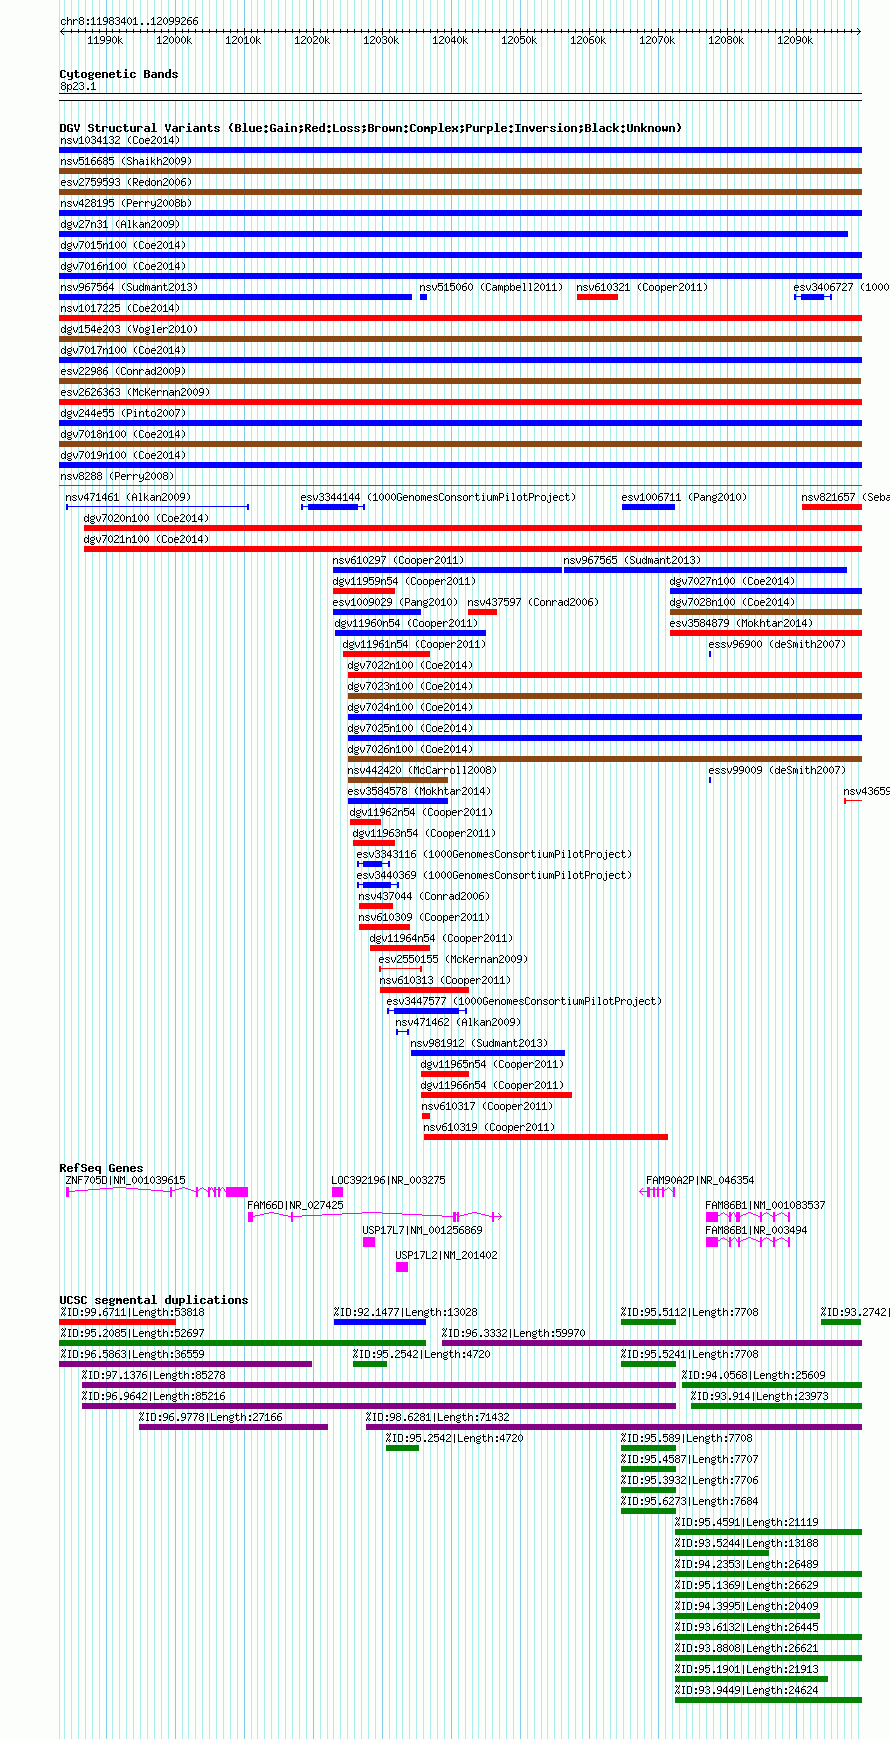Click the nsv610319 (Cooper2011) label
Viewport: 890px width, 1739px height.
pyautogui.click(x=489, y=1127)
